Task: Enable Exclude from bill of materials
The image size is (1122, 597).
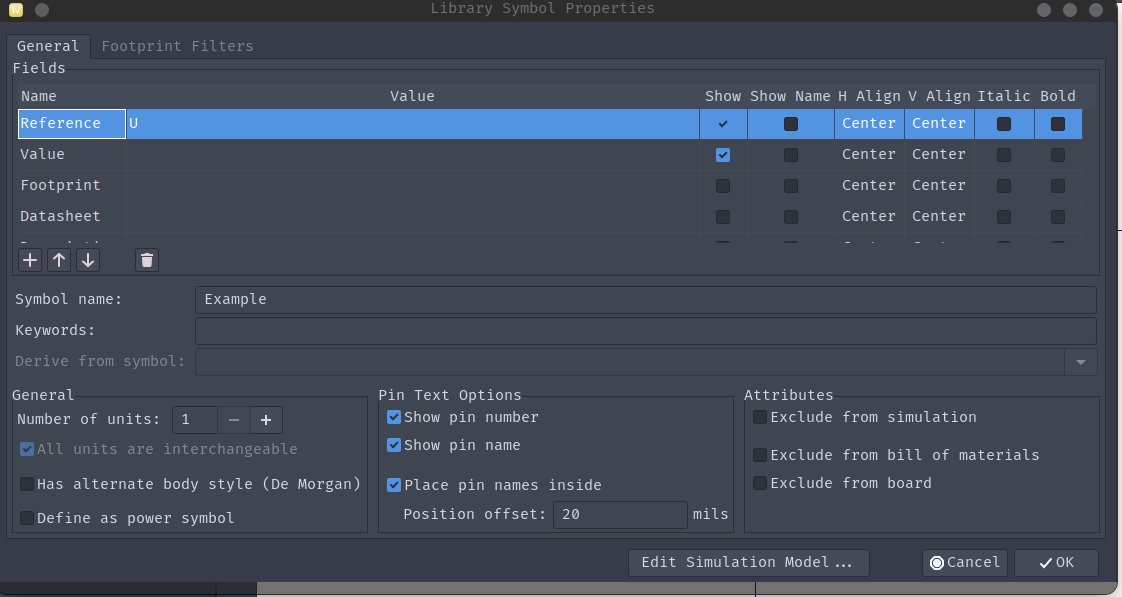Action: [760, 455]
